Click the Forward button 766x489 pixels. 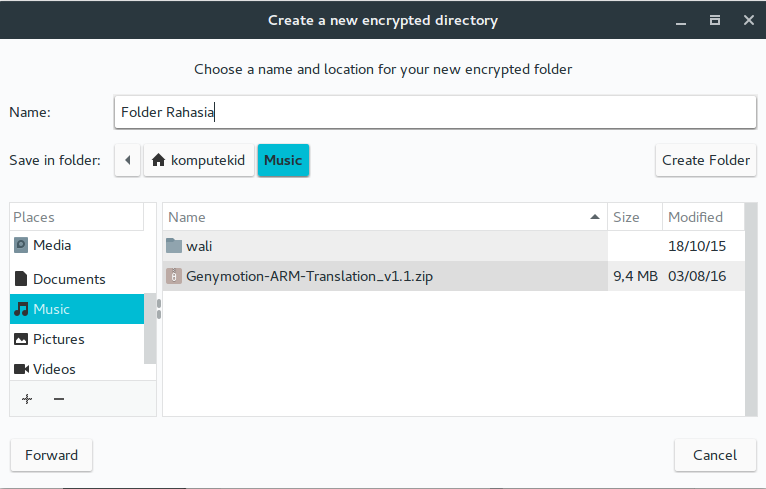pos(51,455)
